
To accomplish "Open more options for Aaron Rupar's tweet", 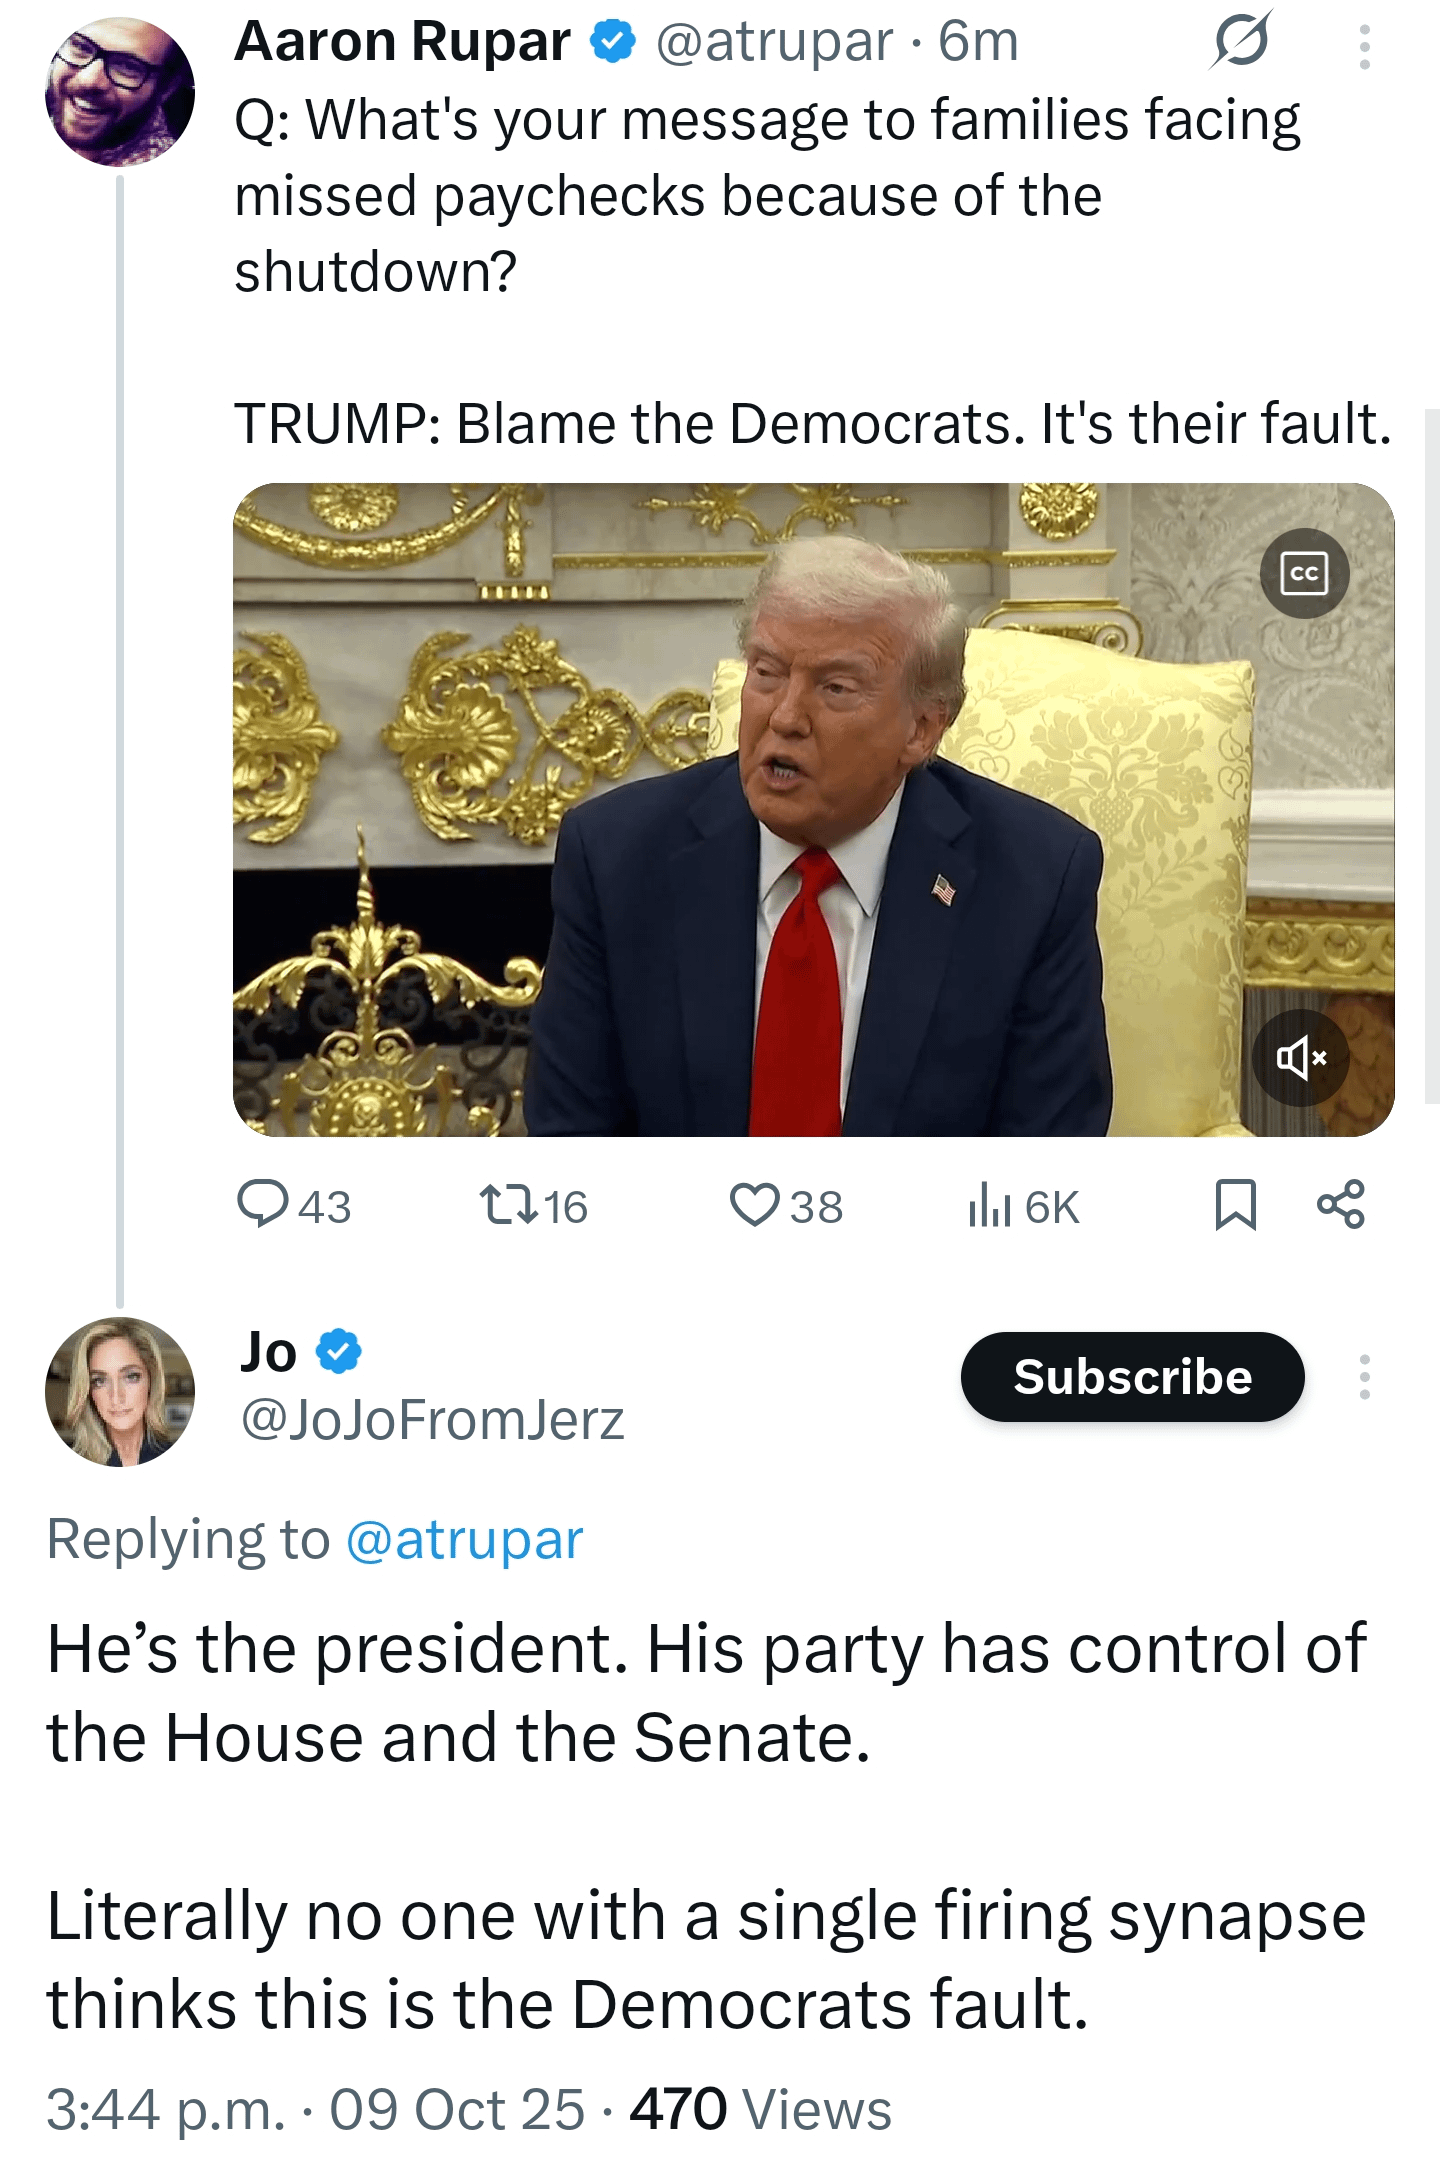I will pos(1364,46).
